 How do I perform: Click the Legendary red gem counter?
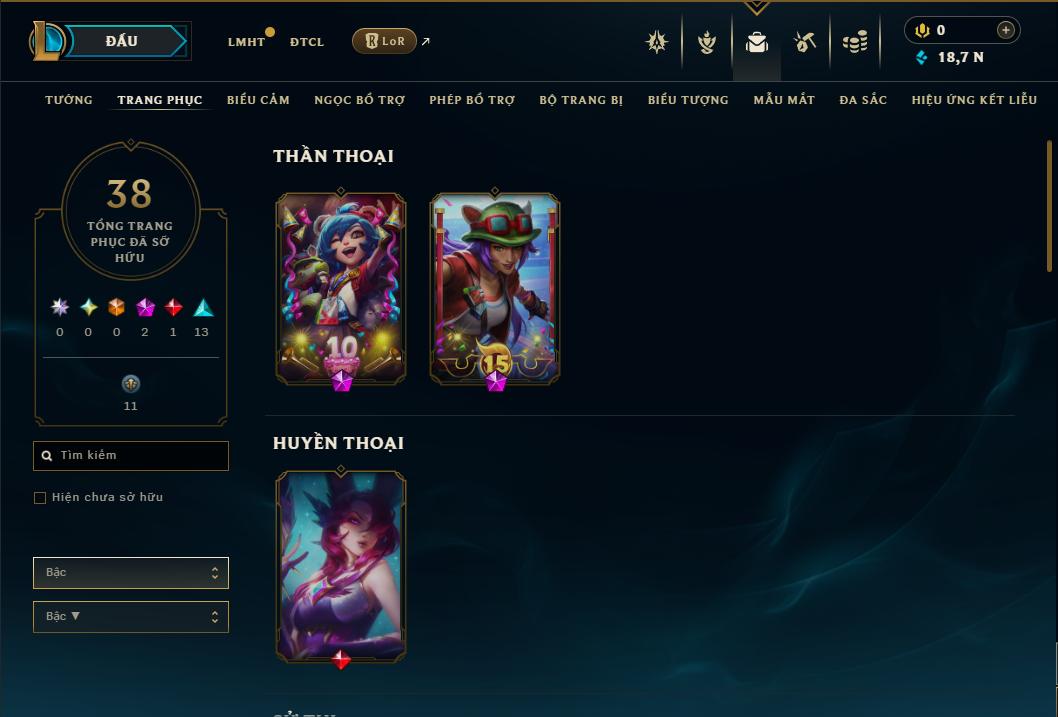tap(173, 317)
